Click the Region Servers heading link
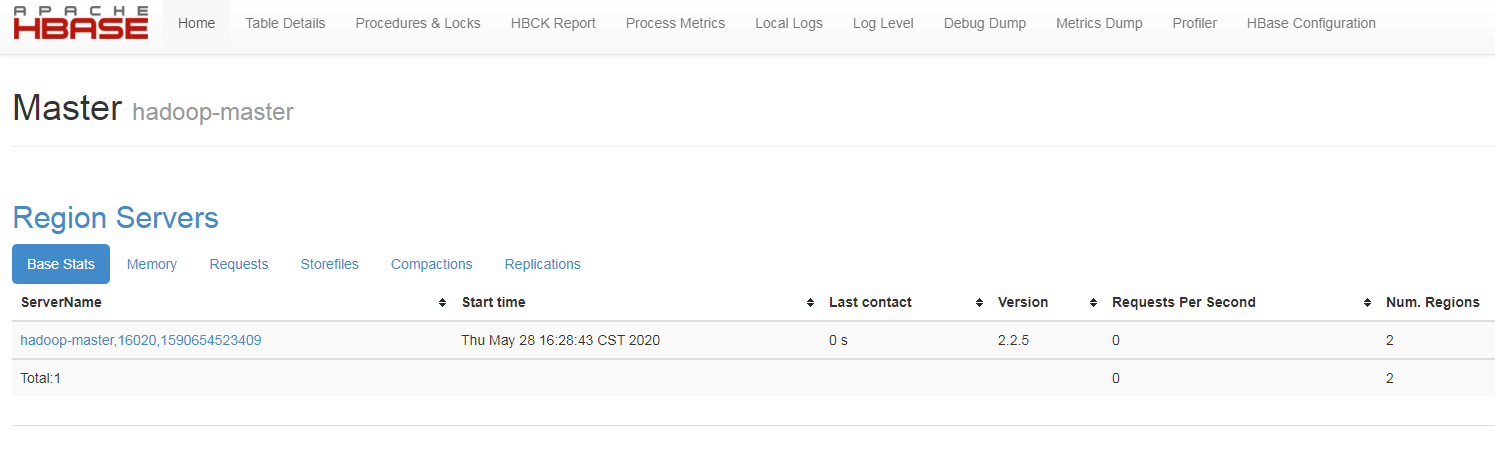 point(115,218)
